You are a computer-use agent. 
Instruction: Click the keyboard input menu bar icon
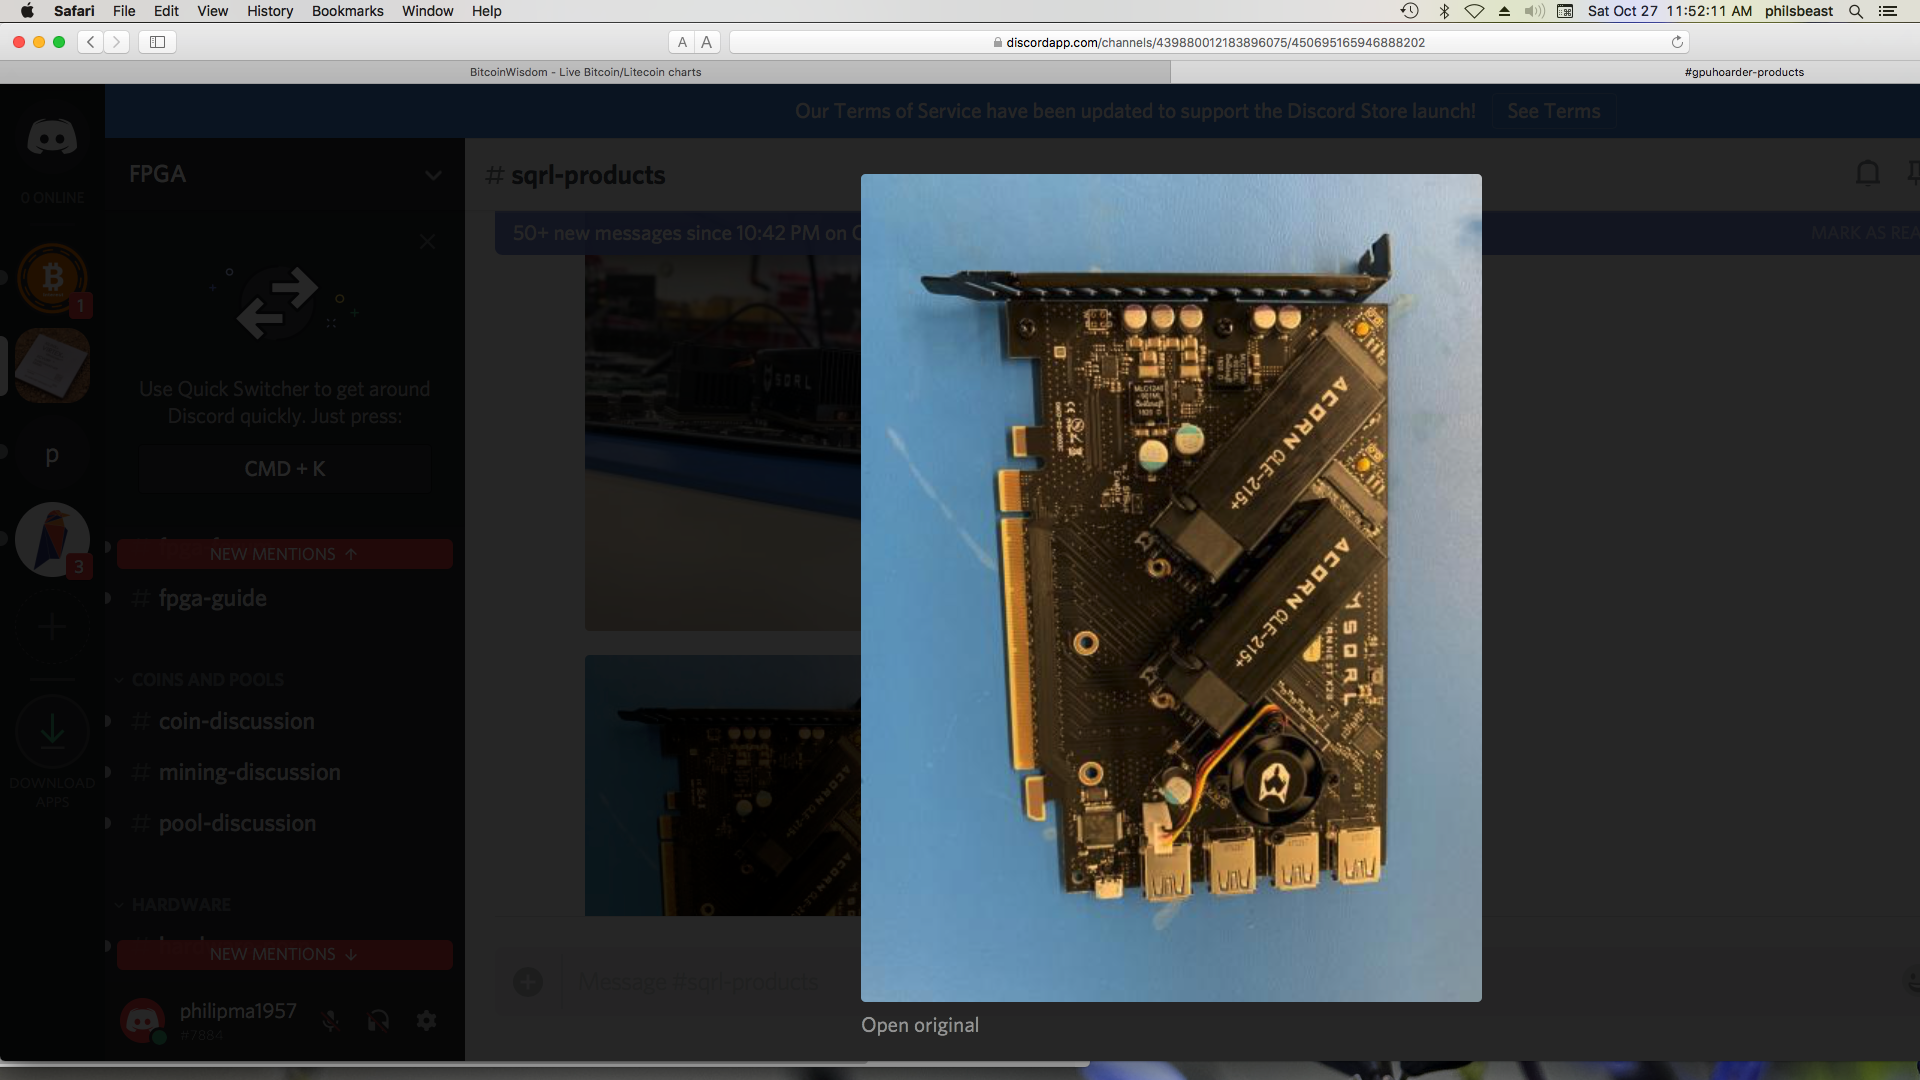click(x=1565, y=11)
